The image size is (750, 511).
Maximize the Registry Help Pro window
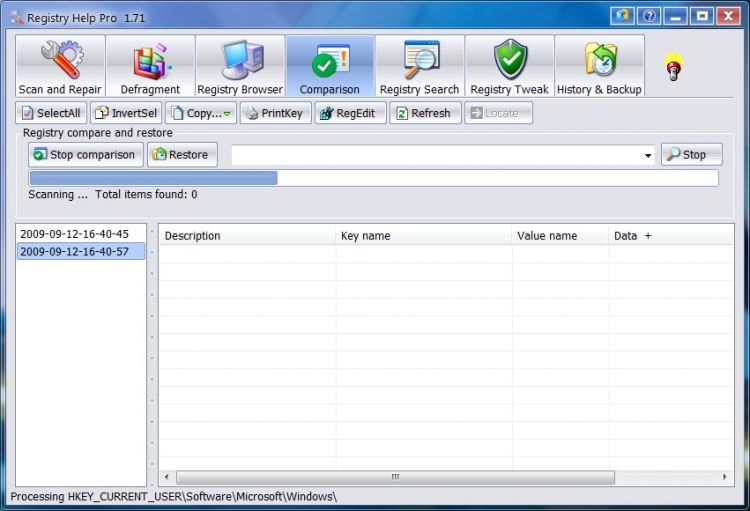702,16
